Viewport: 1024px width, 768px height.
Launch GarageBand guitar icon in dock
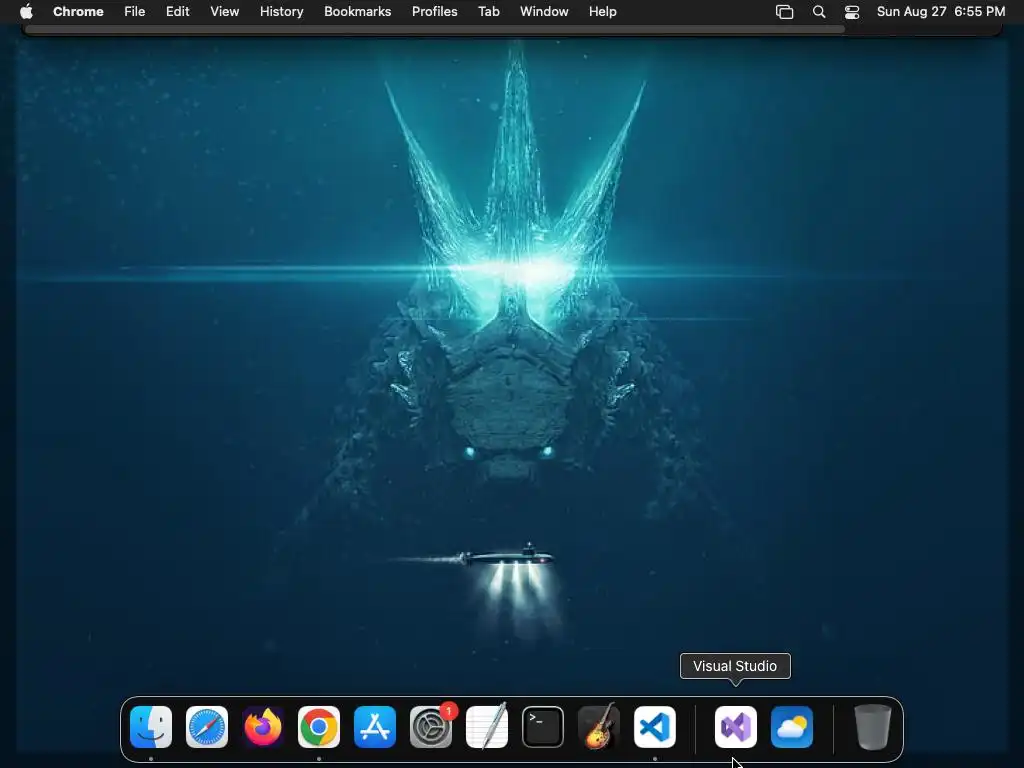click(x=599, y=727)
